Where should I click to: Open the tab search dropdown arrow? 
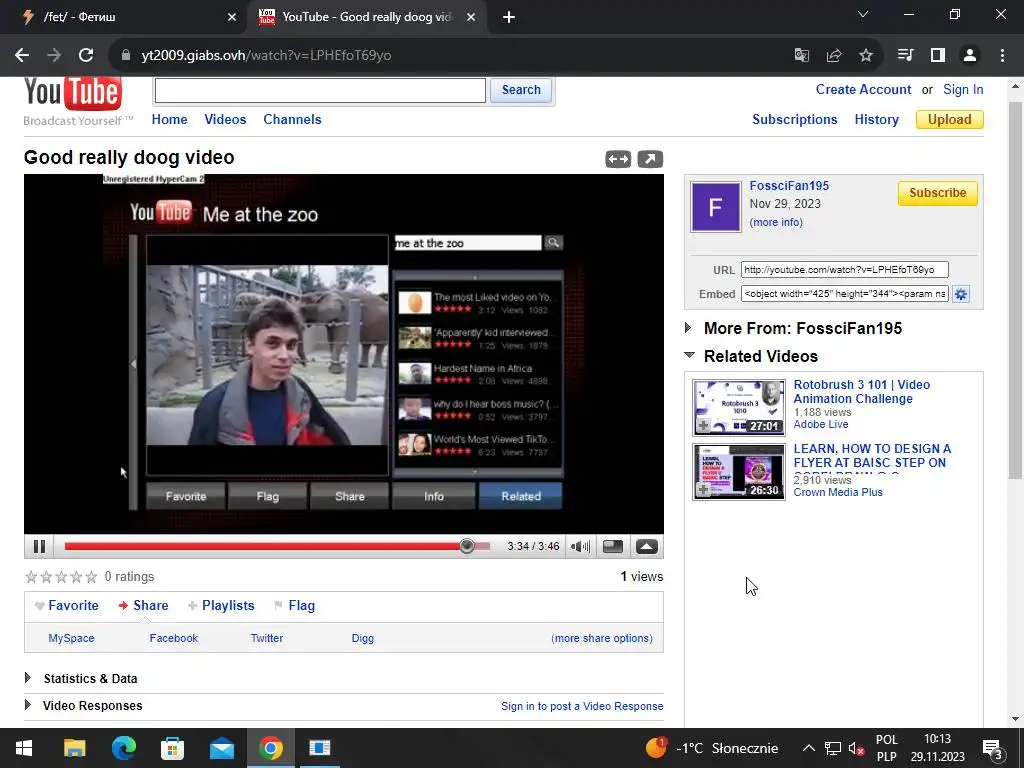click(863, 14)
